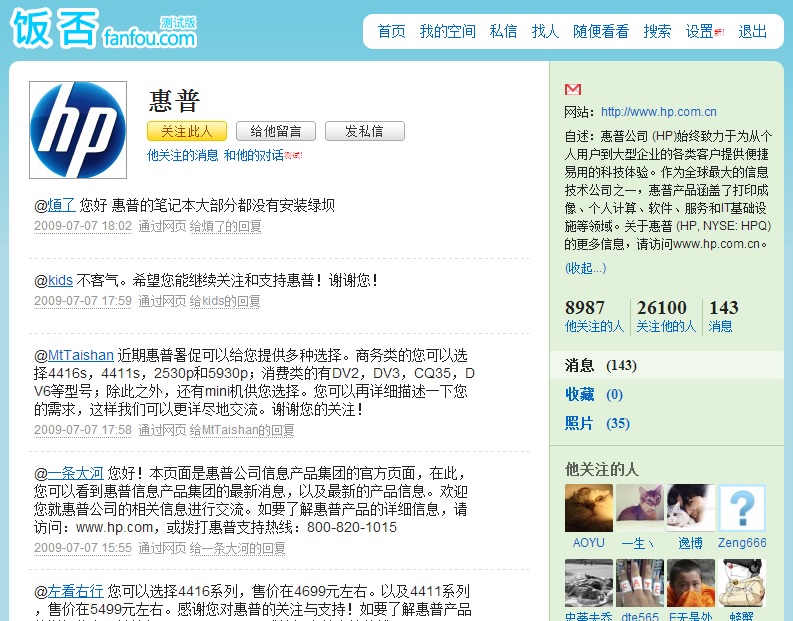Collapse the bio with (收起...)
Screen dimensions: 793x621
(585, 268)
